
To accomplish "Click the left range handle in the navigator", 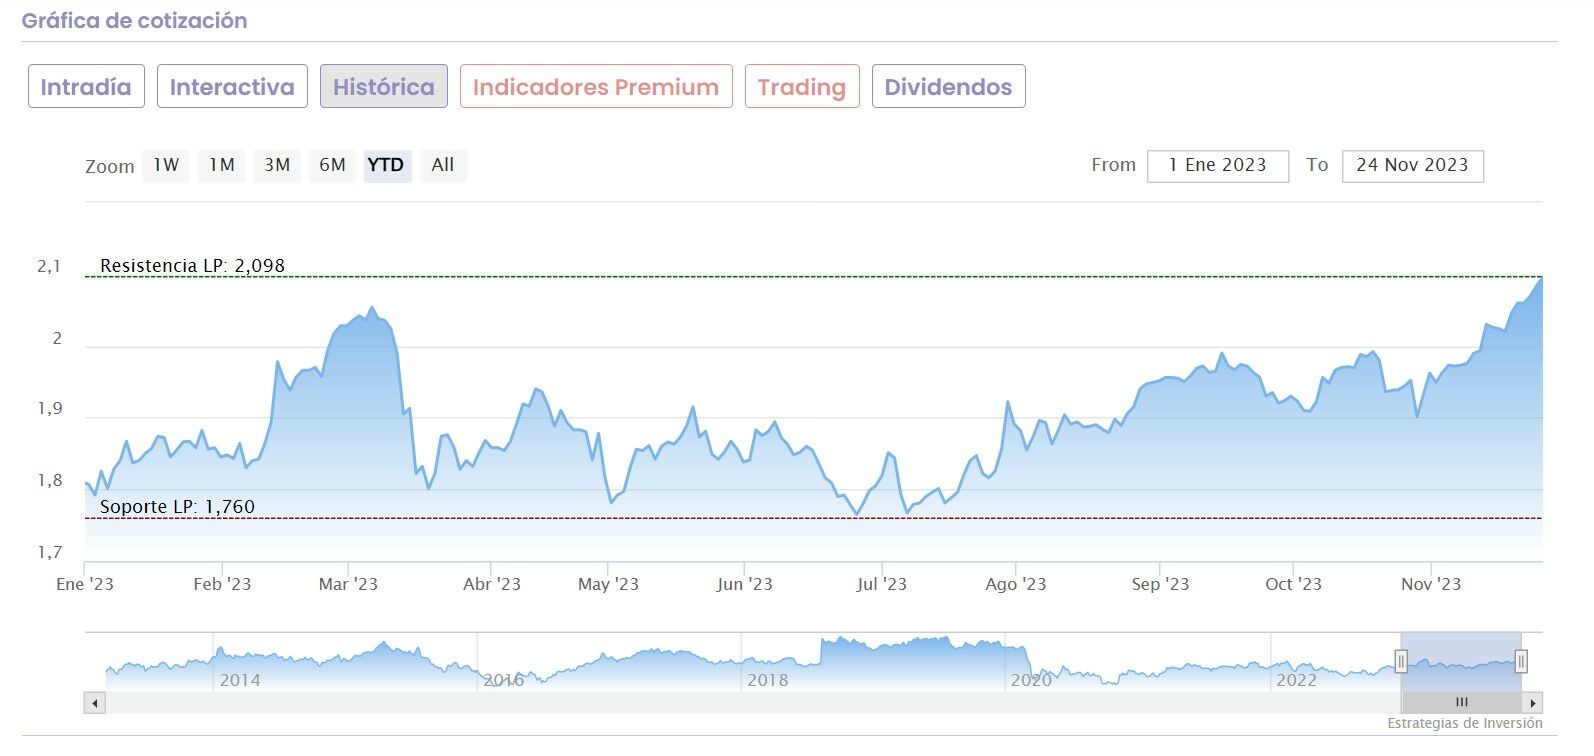I will tap(1401, 661).
